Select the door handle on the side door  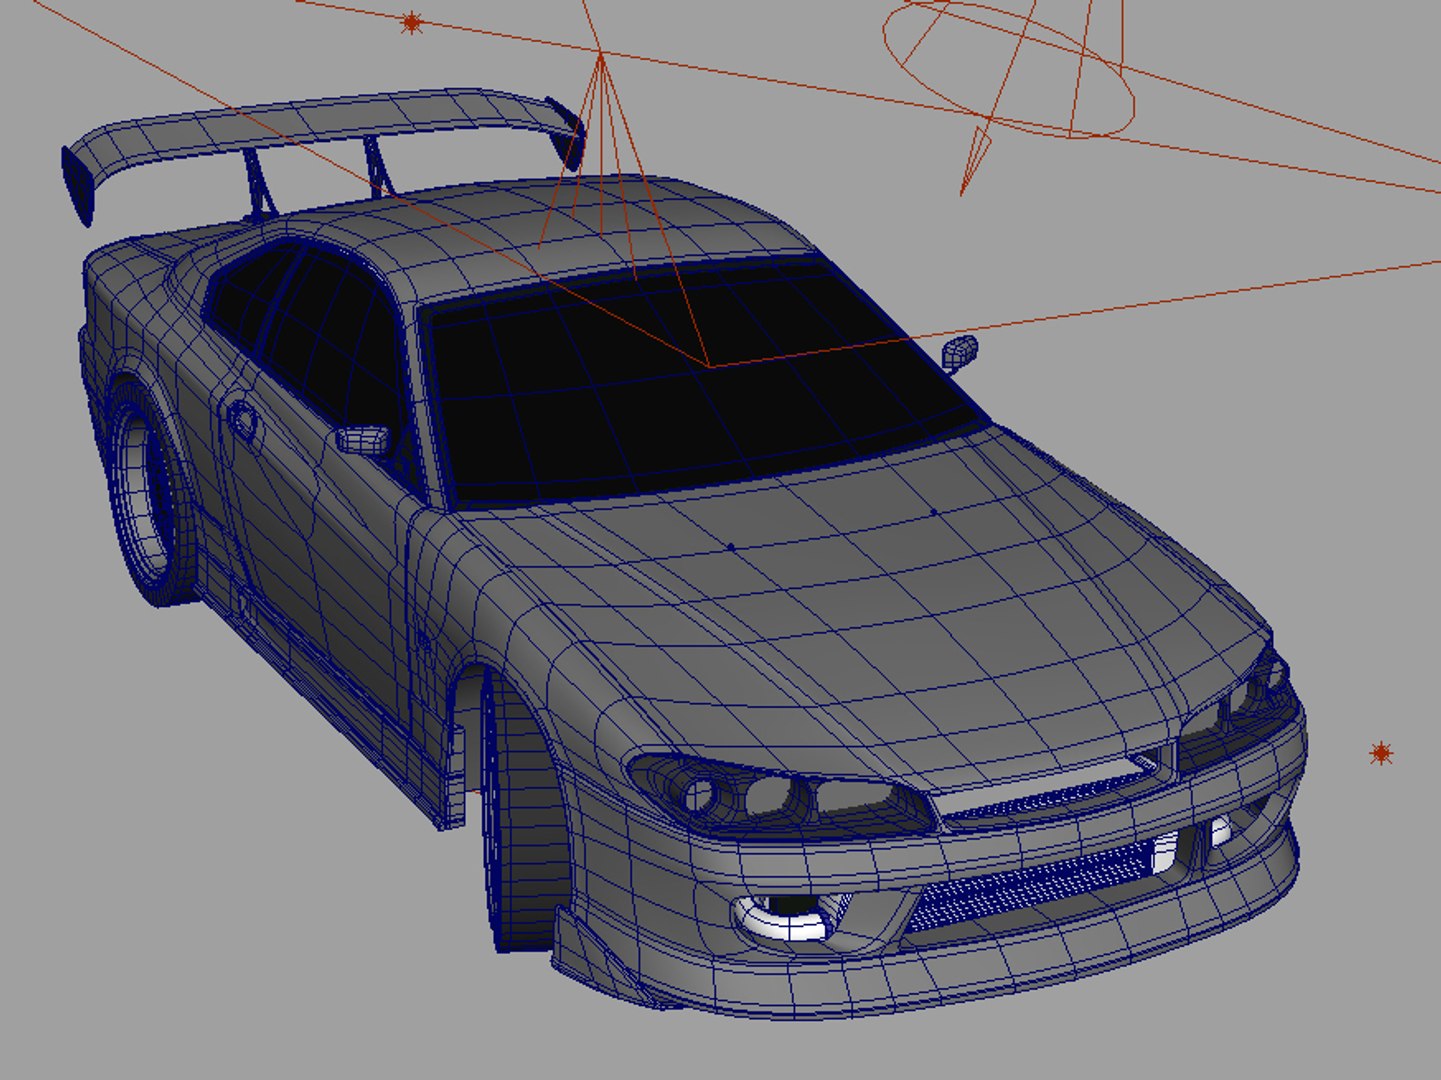pos(243,419)
